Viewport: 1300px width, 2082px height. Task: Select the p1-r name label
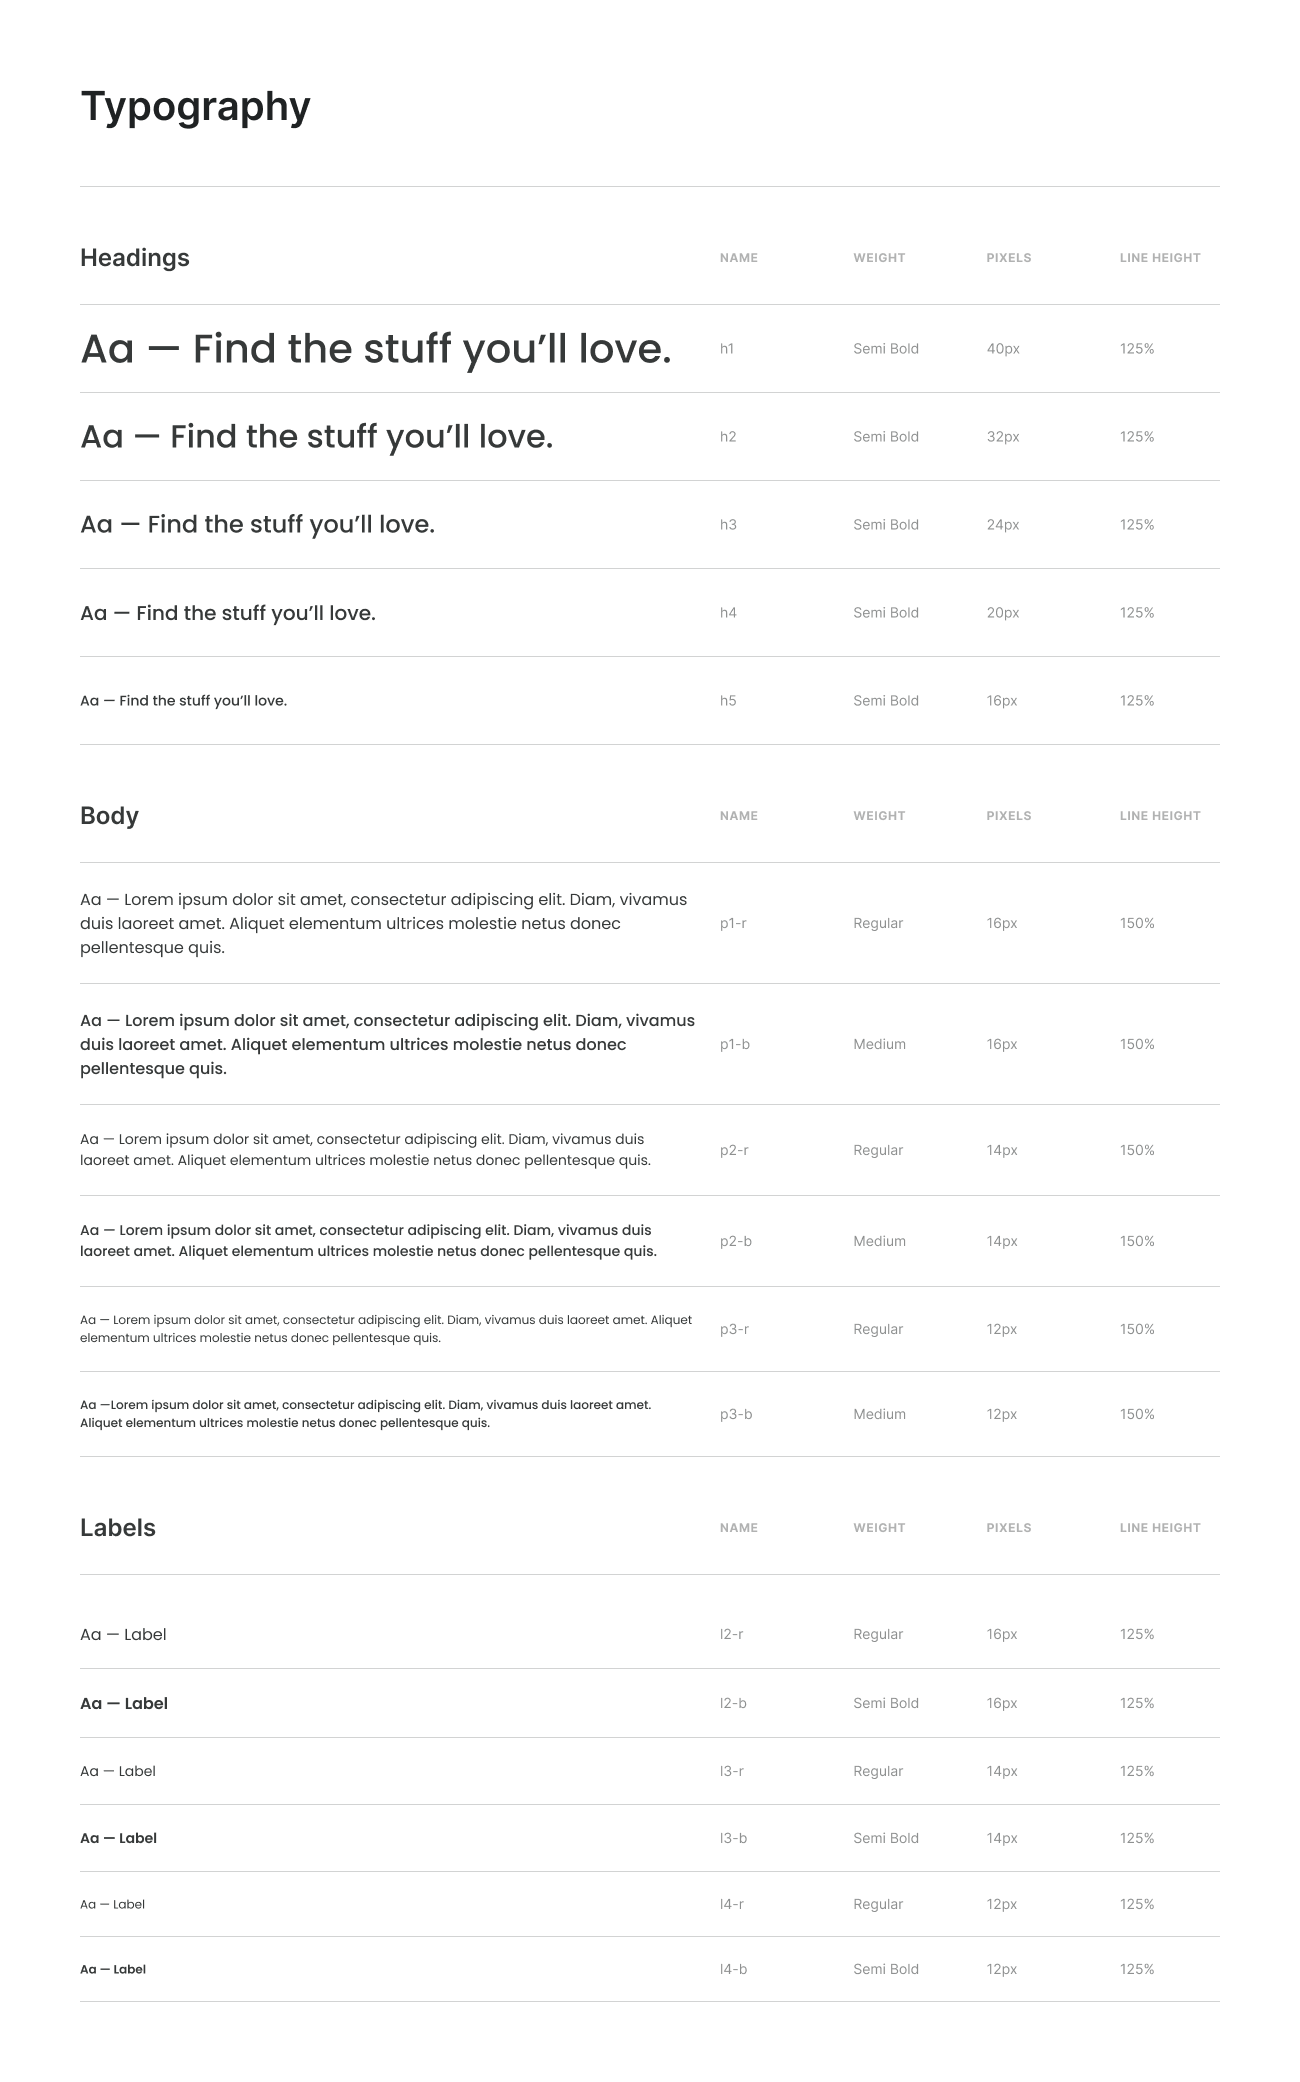tap(733, 923)
